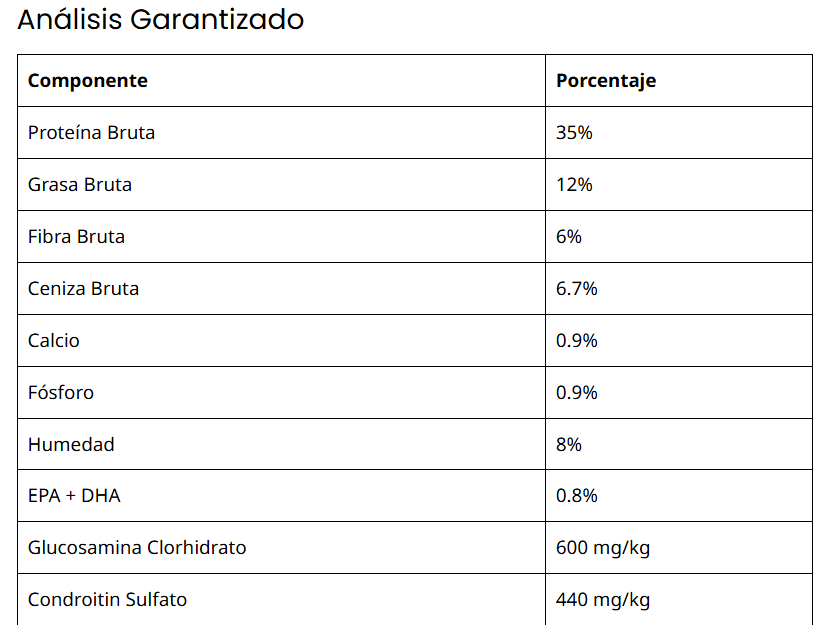Select the 6% fiber value
This screenshot has width=815, height=627.
(569, 237)
